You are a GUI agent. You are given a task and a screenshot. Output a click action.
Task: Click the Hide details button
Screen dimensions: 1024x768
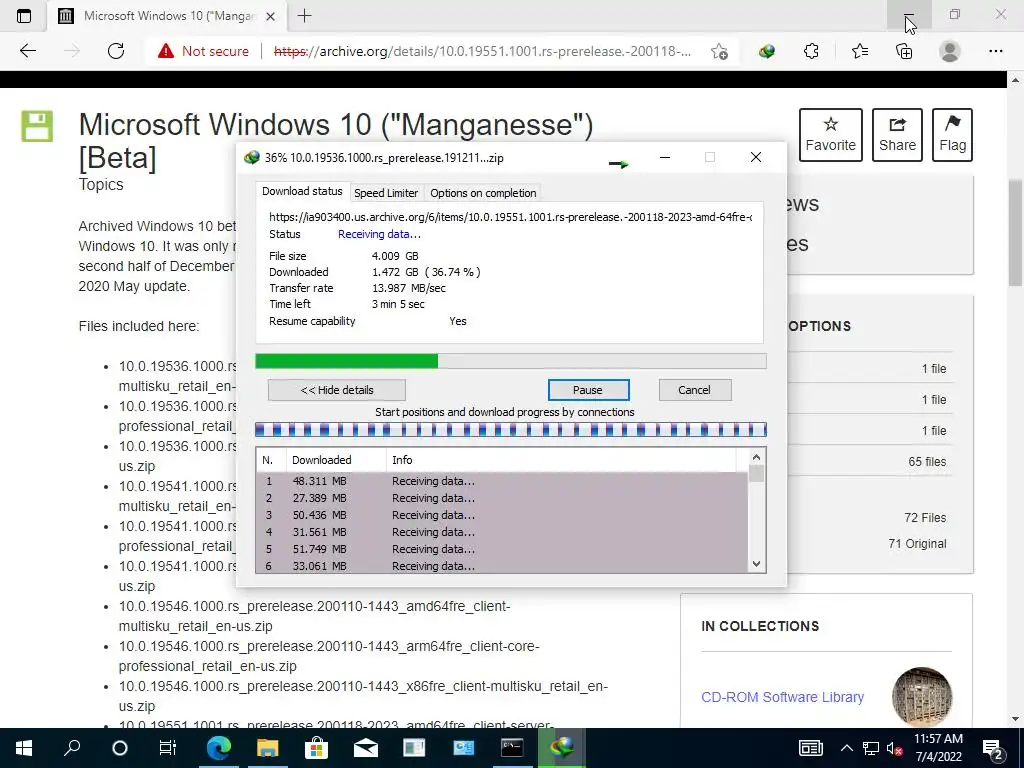coord(337,390)
